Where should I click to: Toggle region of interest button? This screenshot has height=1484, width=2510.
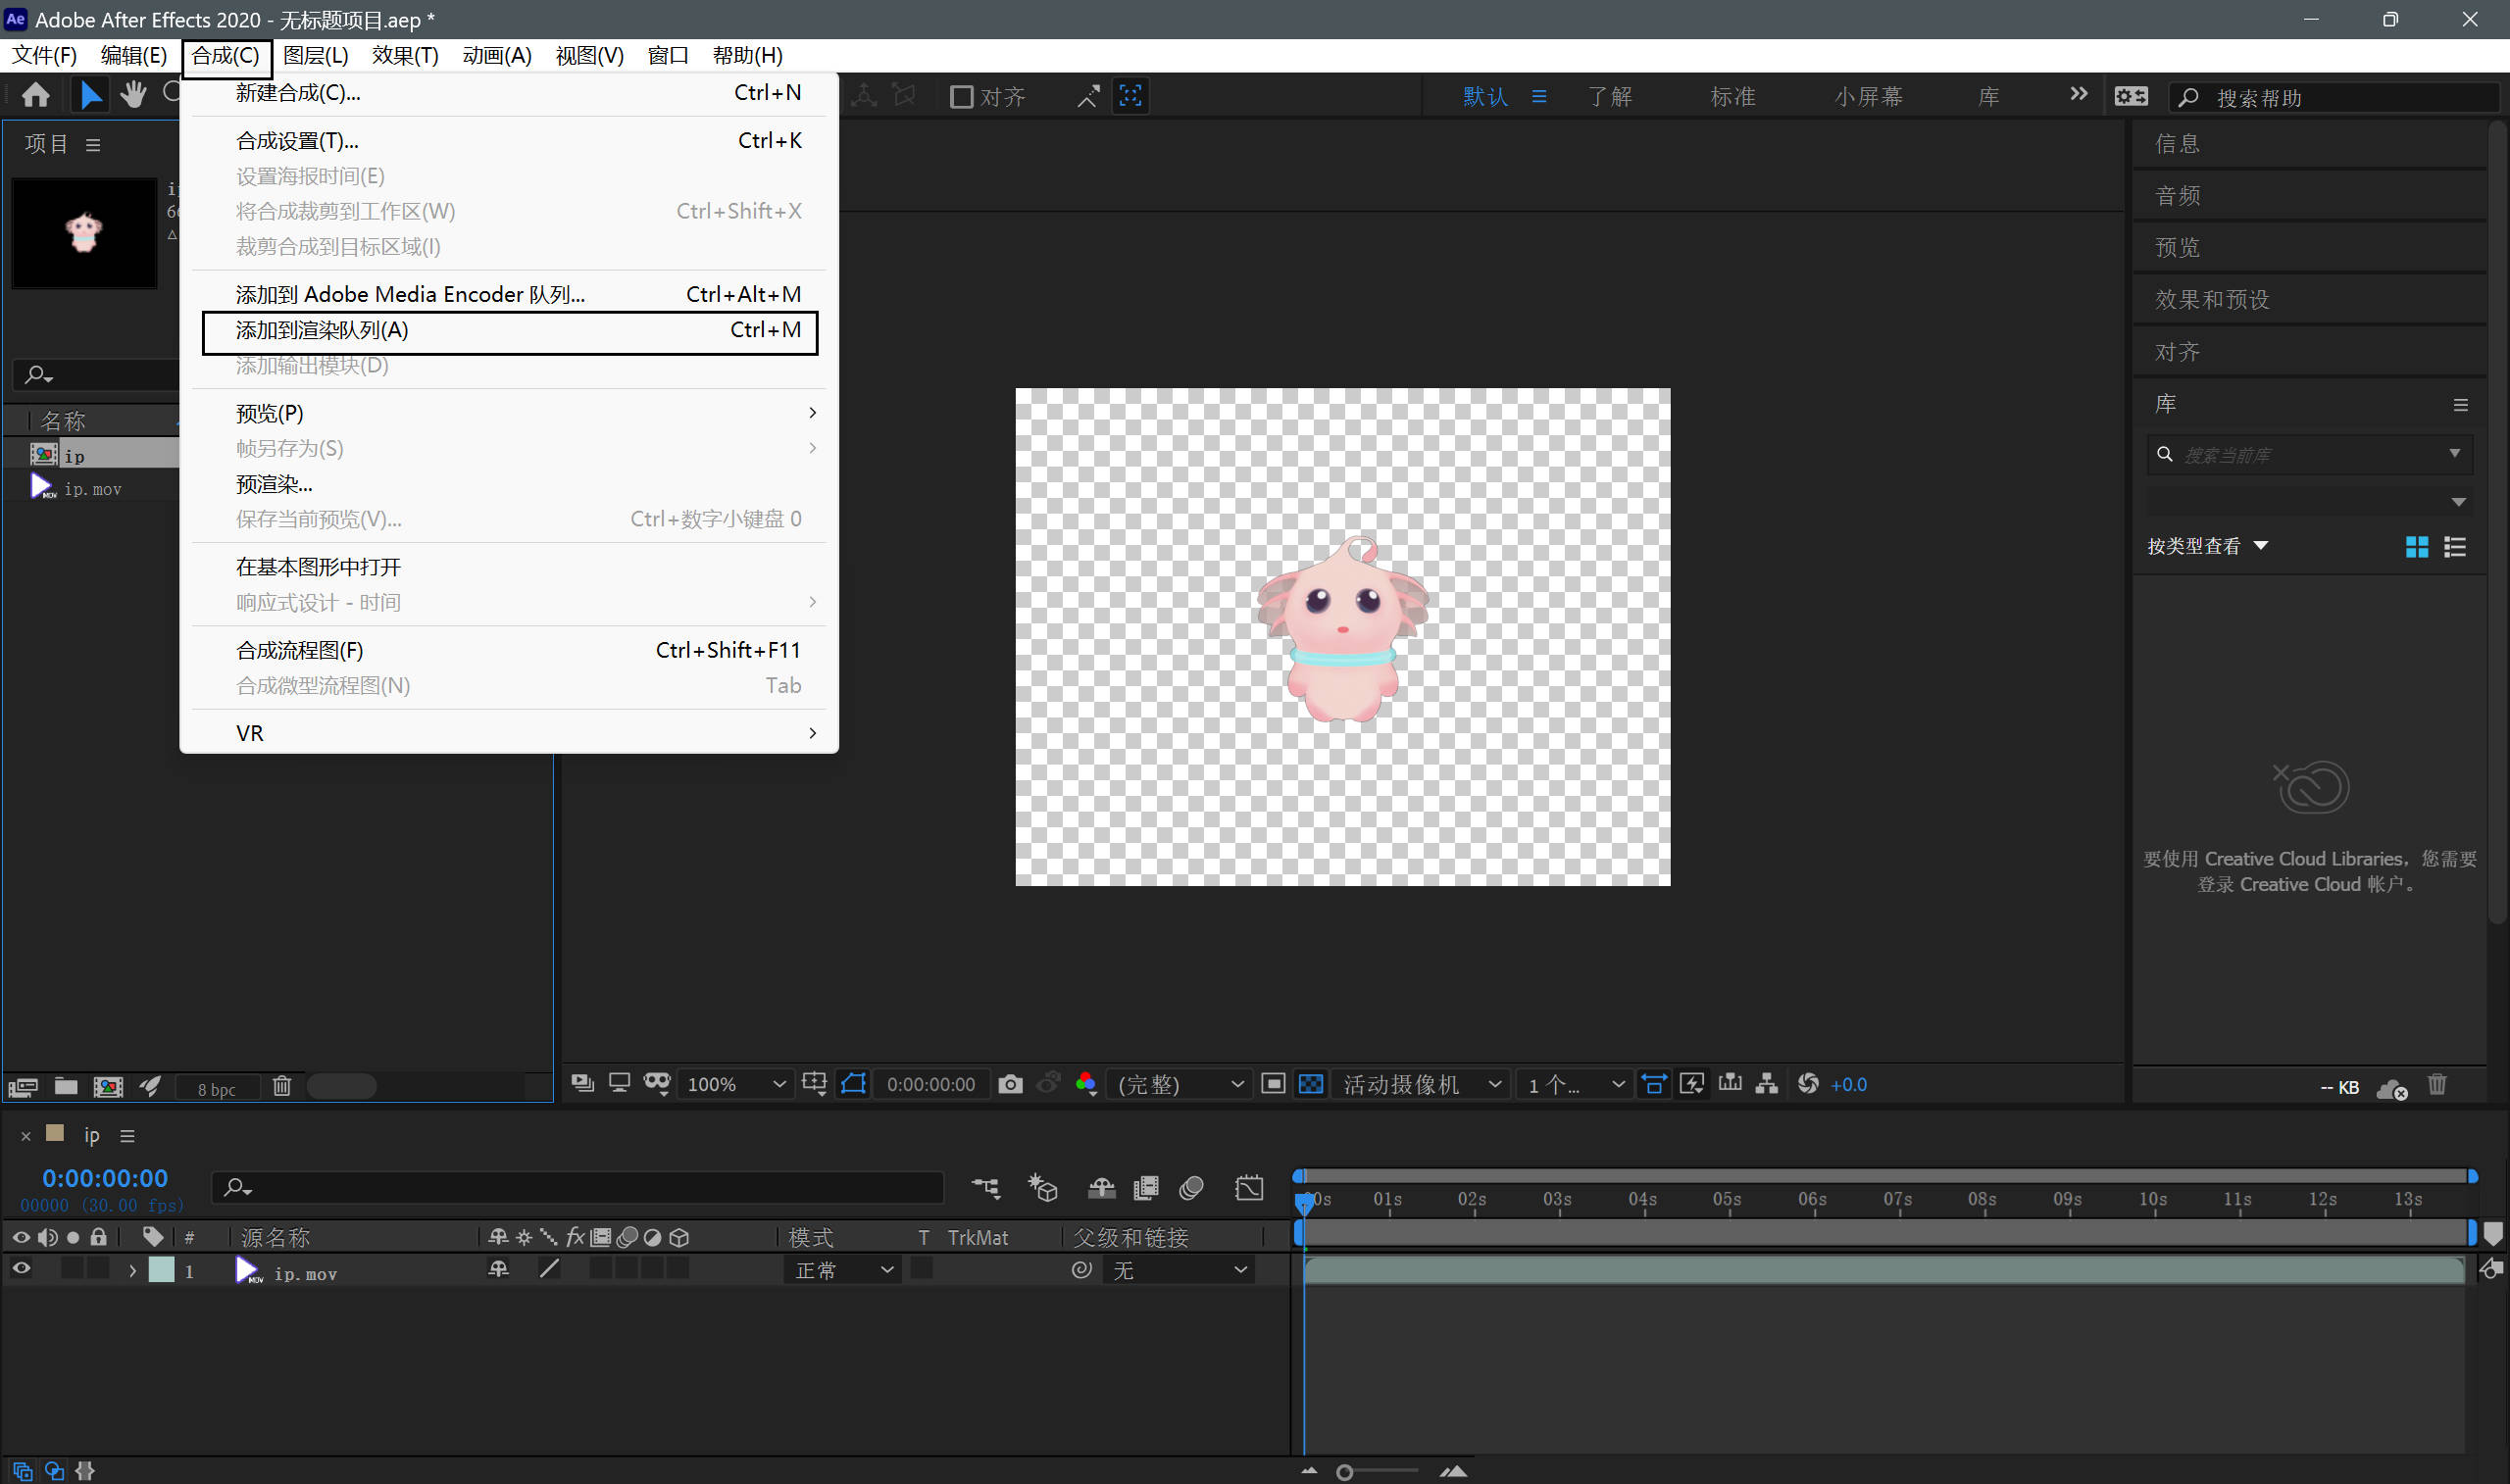coord(1272,1084)
